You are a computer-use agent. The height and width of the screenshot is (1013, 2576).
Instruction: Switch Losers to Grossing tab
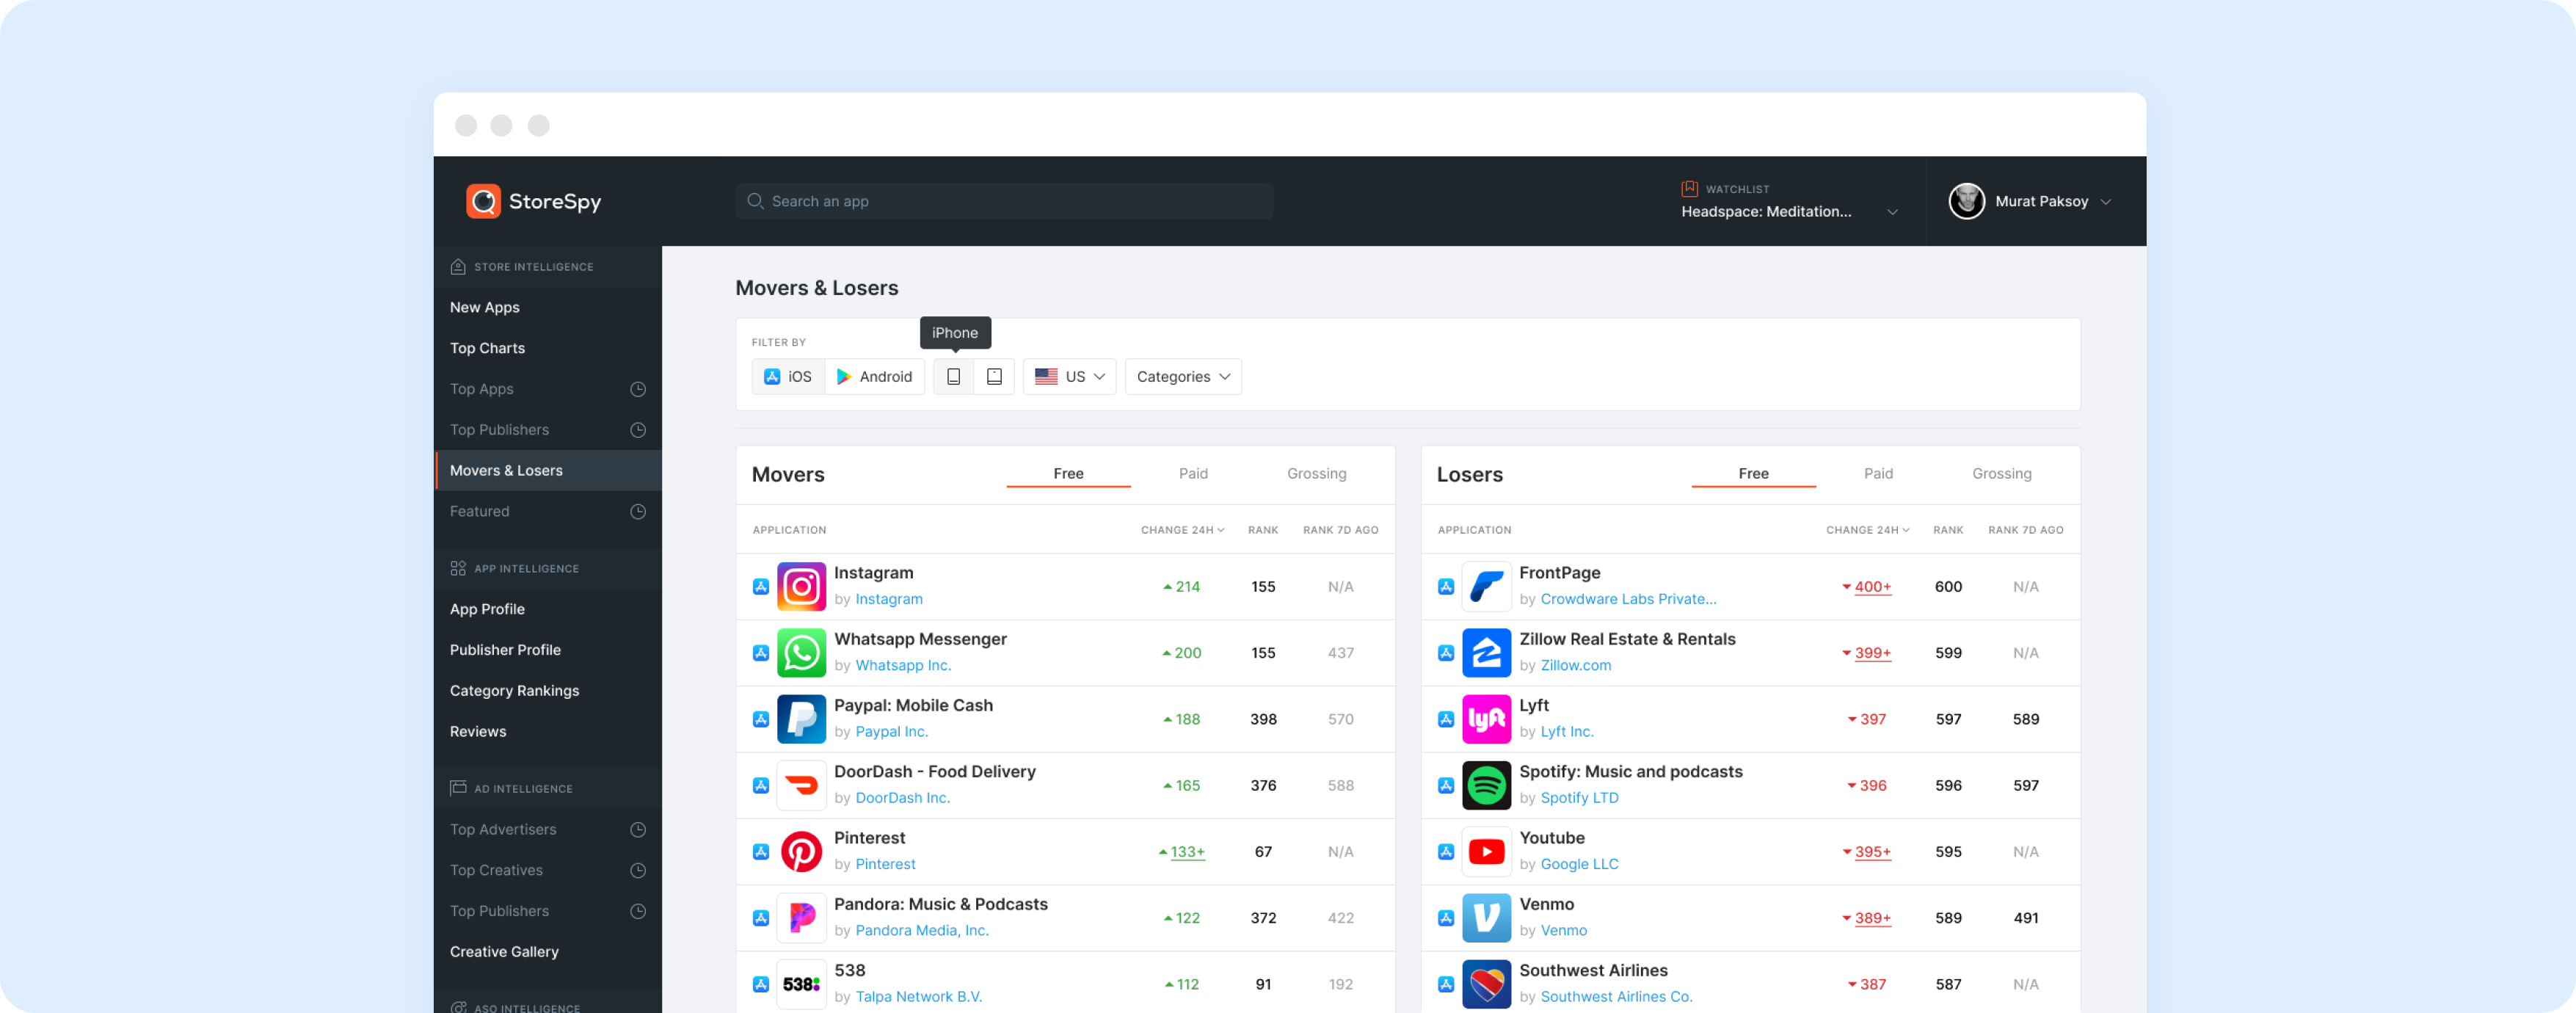pos(2001,473)
